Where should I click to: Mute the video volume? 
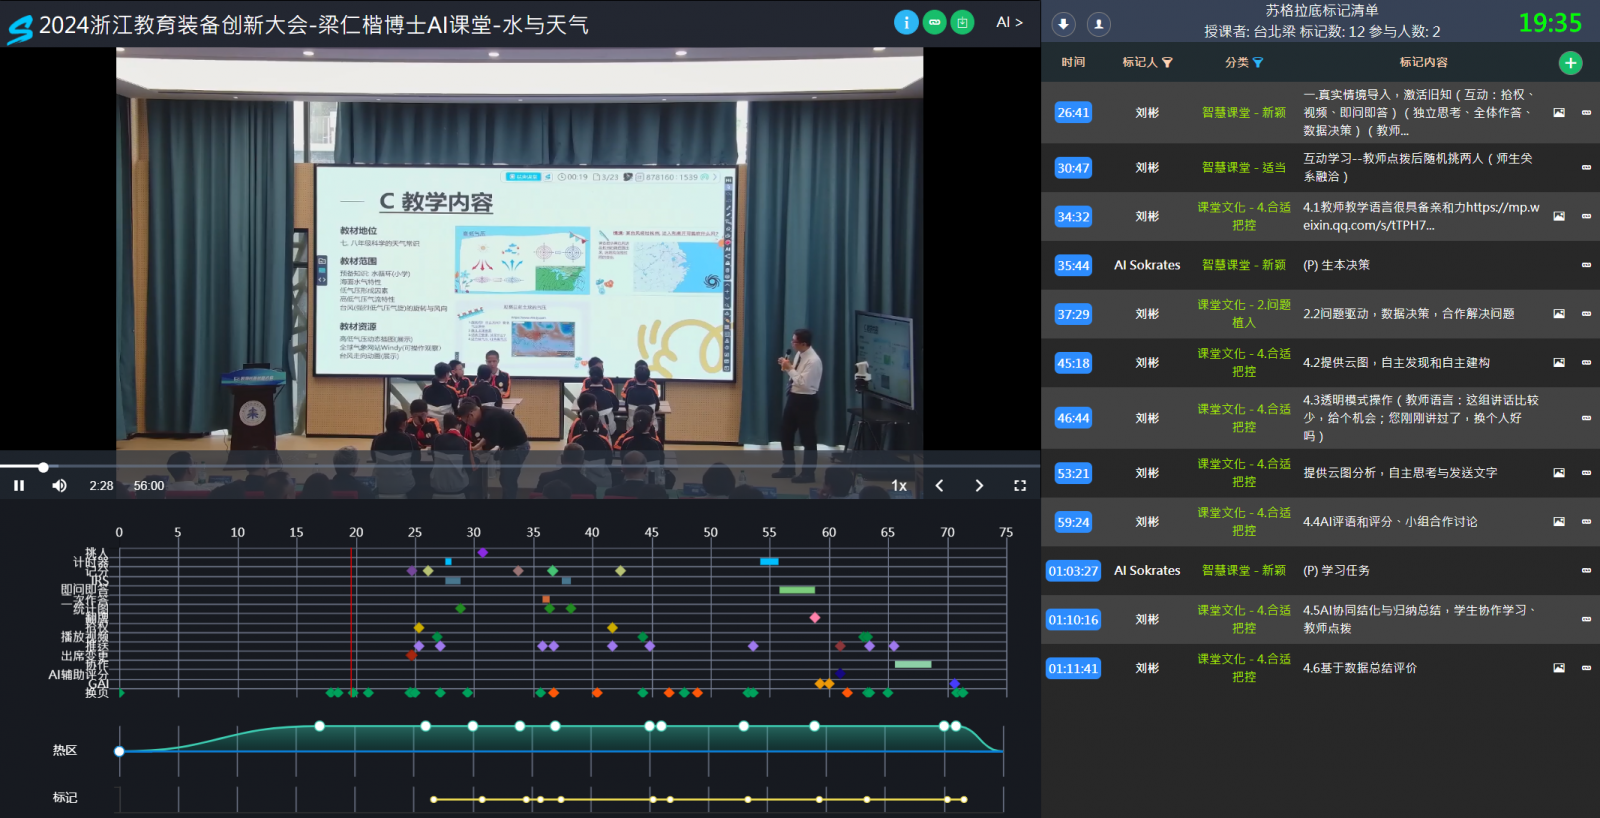(59, 485)
